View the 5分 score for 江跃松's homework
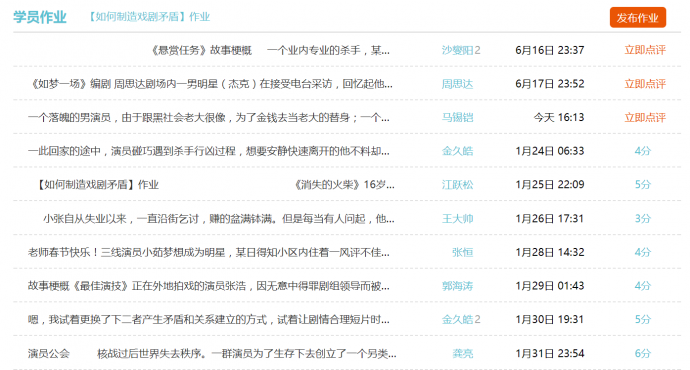This screenshot has height=370, width=690. pyautogui.click(x=642, y=185)
